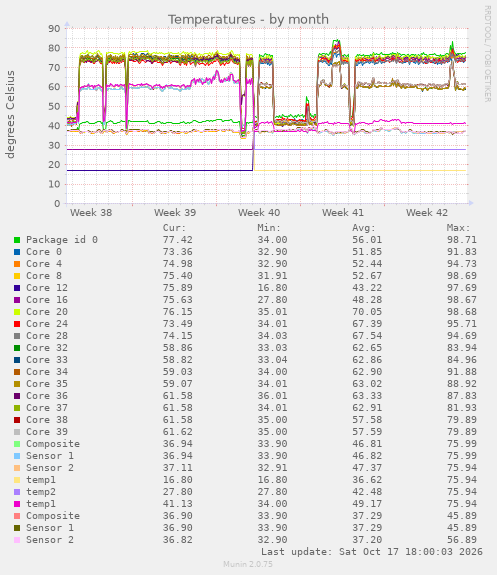This screenshot has width=497, height=575.
Task: Click the green Package id 0 color swatch
Action: 17,240
